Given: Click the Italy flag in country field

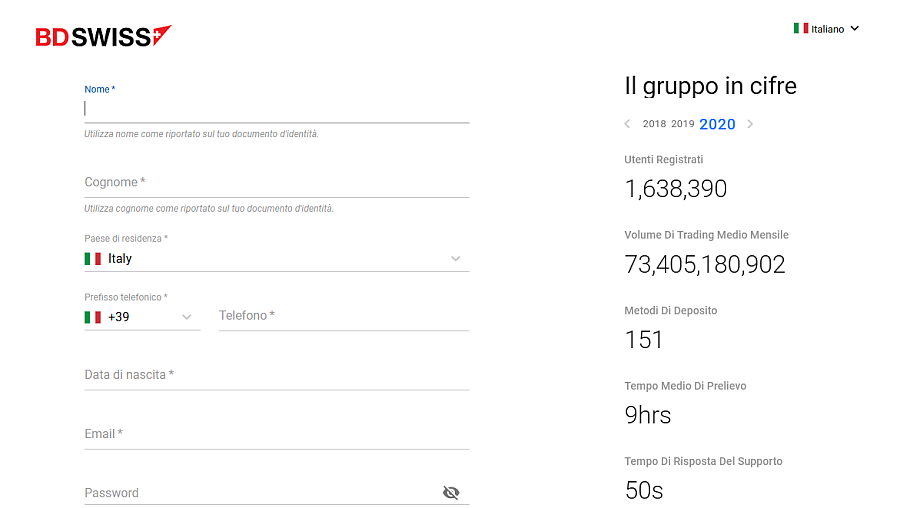Looking at the screenshot, I should 93,258.
